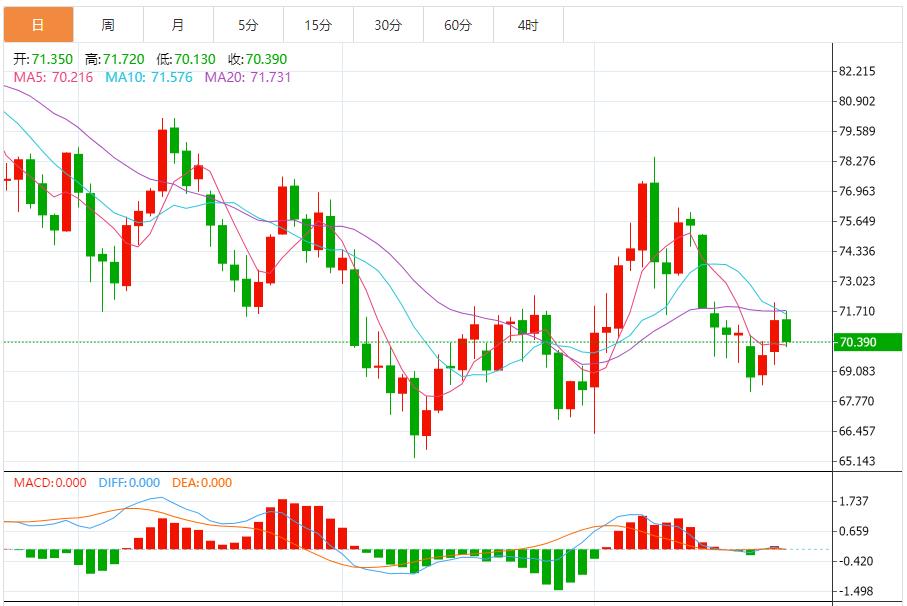The image size is (907, 606).
Task: Select the 日 daily chart tab
Action: [38, 25]
